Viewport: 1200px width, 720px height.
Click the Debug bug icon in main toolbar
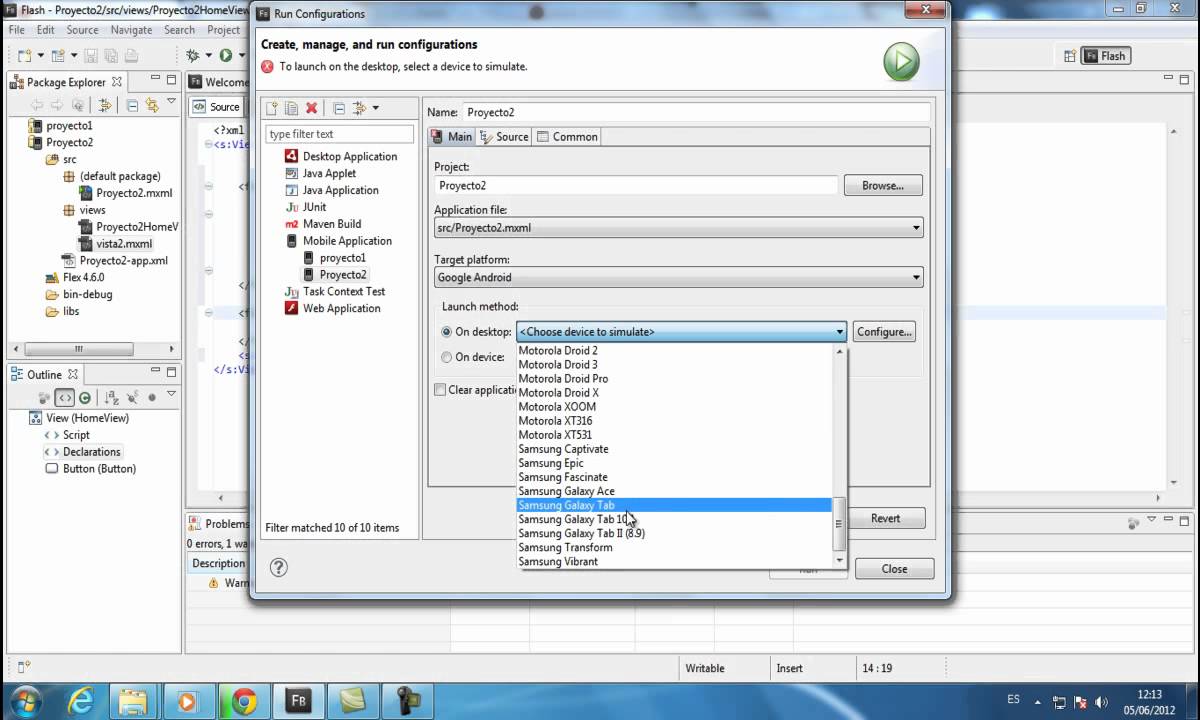pyautogui.click(x=193, y=56)
